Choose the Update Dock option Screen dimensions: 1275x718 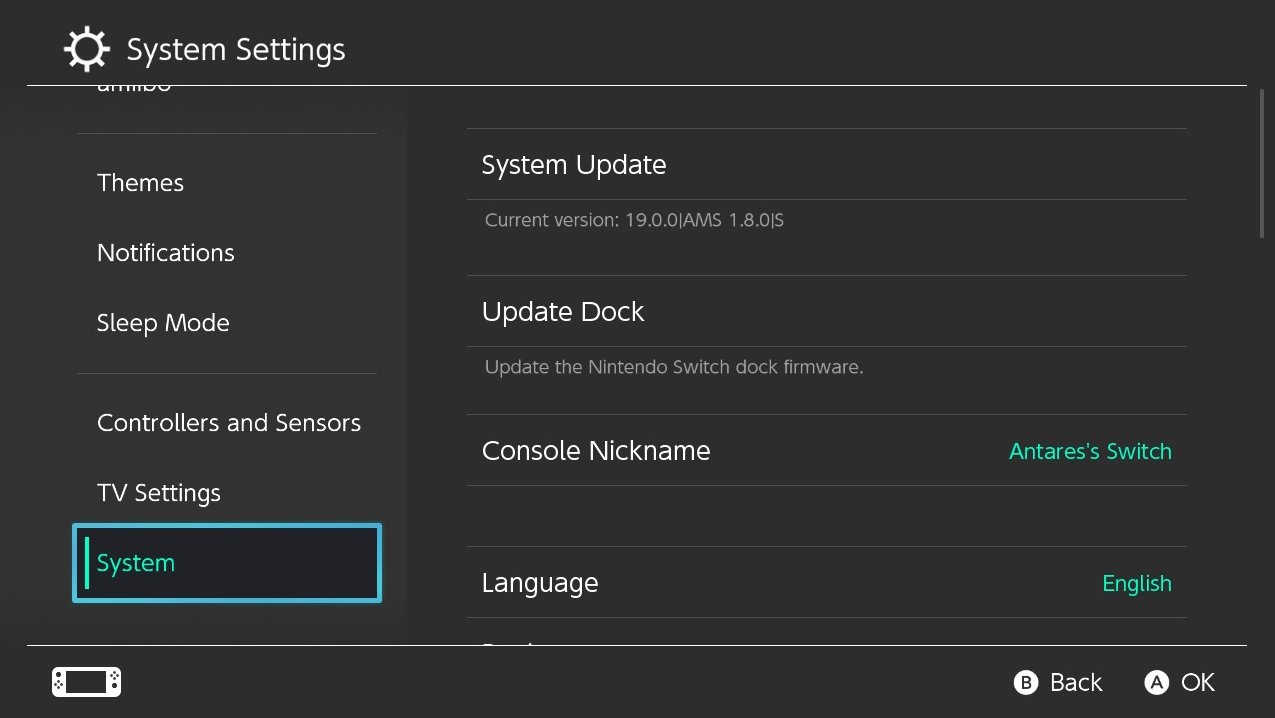563,312
